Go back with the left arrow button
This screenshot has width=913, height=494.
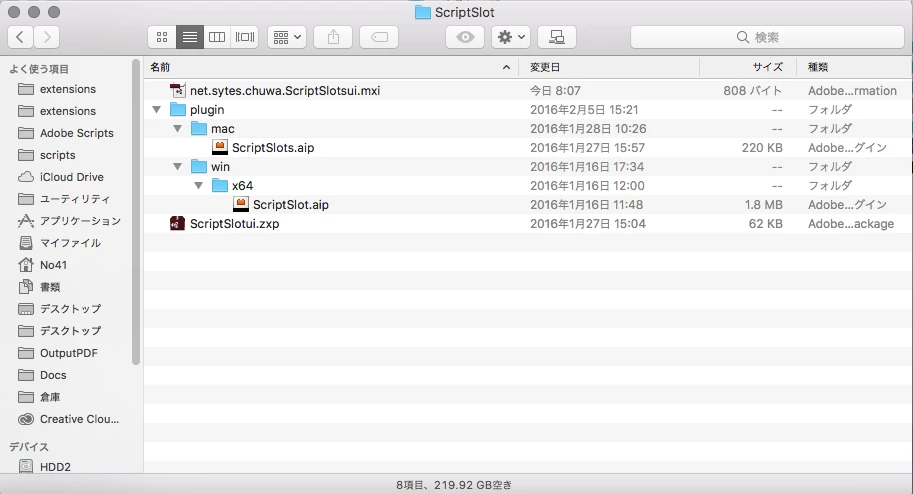pos(20,37)
